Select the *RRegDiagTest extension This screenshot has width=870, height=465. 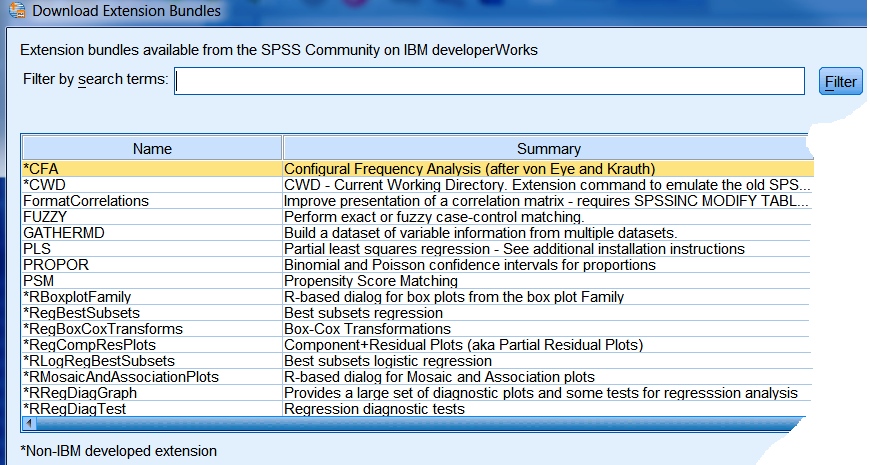(75, 410)
